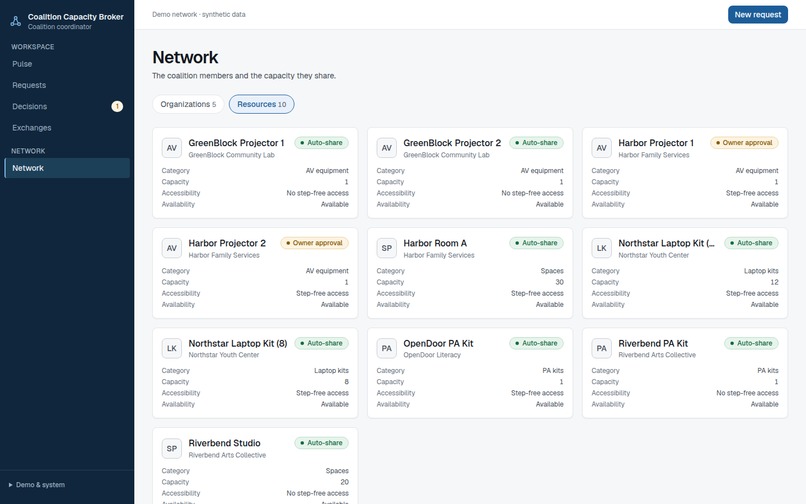The width and height of the screenshot is (806, 504).
Task: Open the Harbor Projector 2 title
Action: [227, 243]
